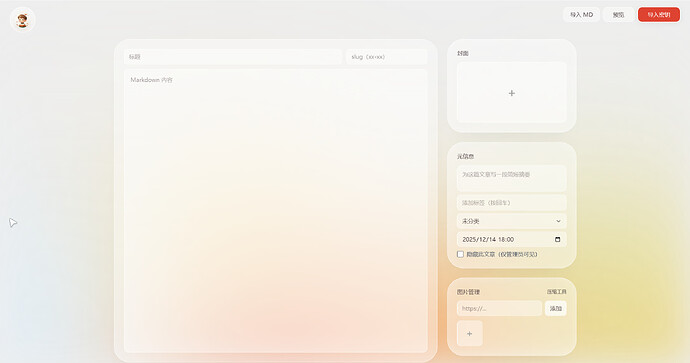The image size is (690, 363).
Task: Click the 压缩工具 link in image manager
Action: 557,292
